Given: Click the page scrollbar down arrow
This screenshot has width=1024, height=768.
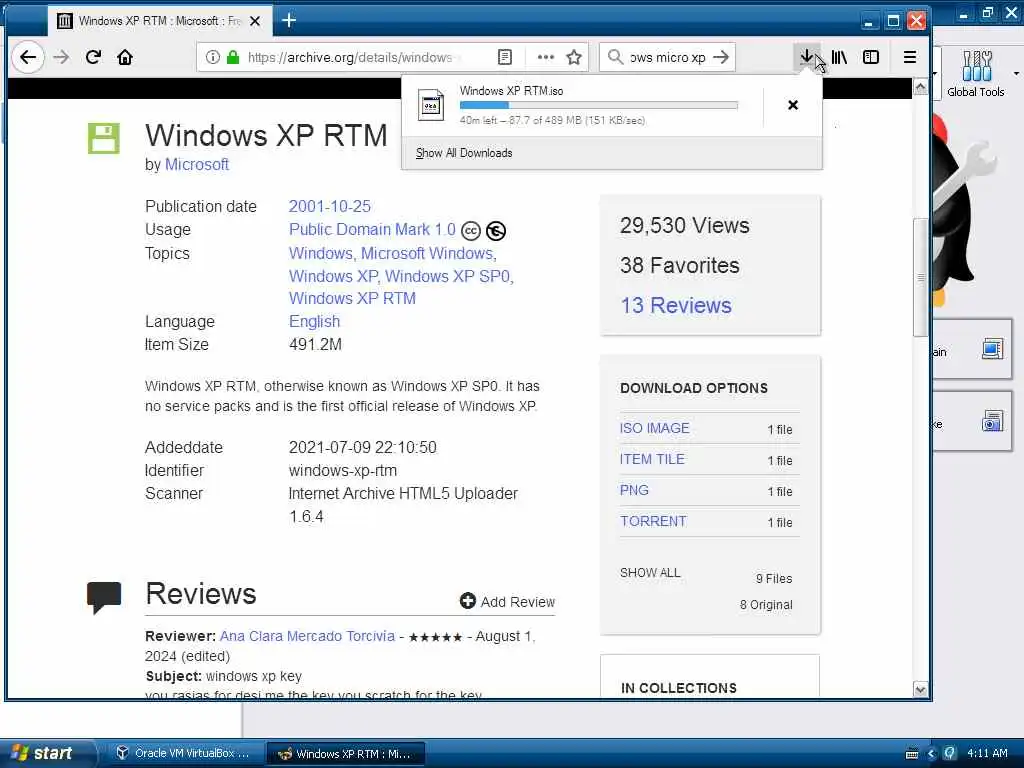Looking at the screenshot, I should click(x=920, y=690).
